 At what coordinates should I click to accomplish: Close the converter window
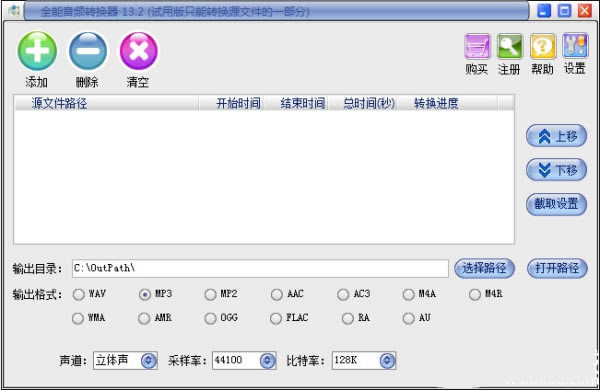click(585, 10)
